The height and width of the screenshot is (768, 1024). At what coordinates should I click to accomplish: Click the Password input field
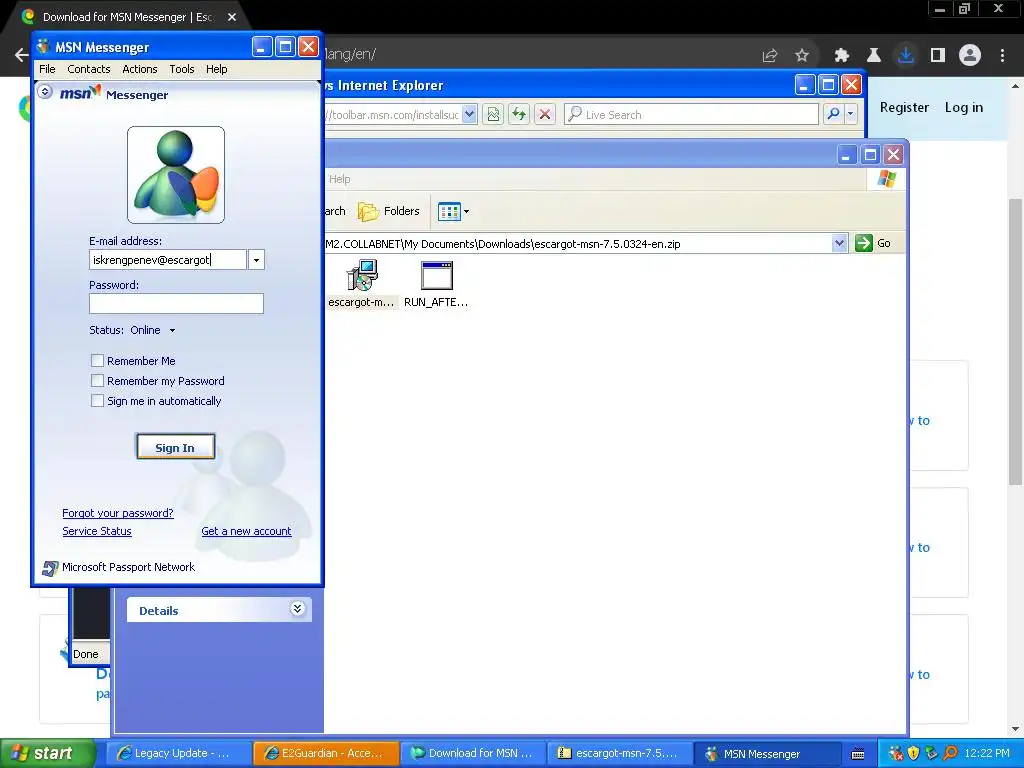[176, 304]
